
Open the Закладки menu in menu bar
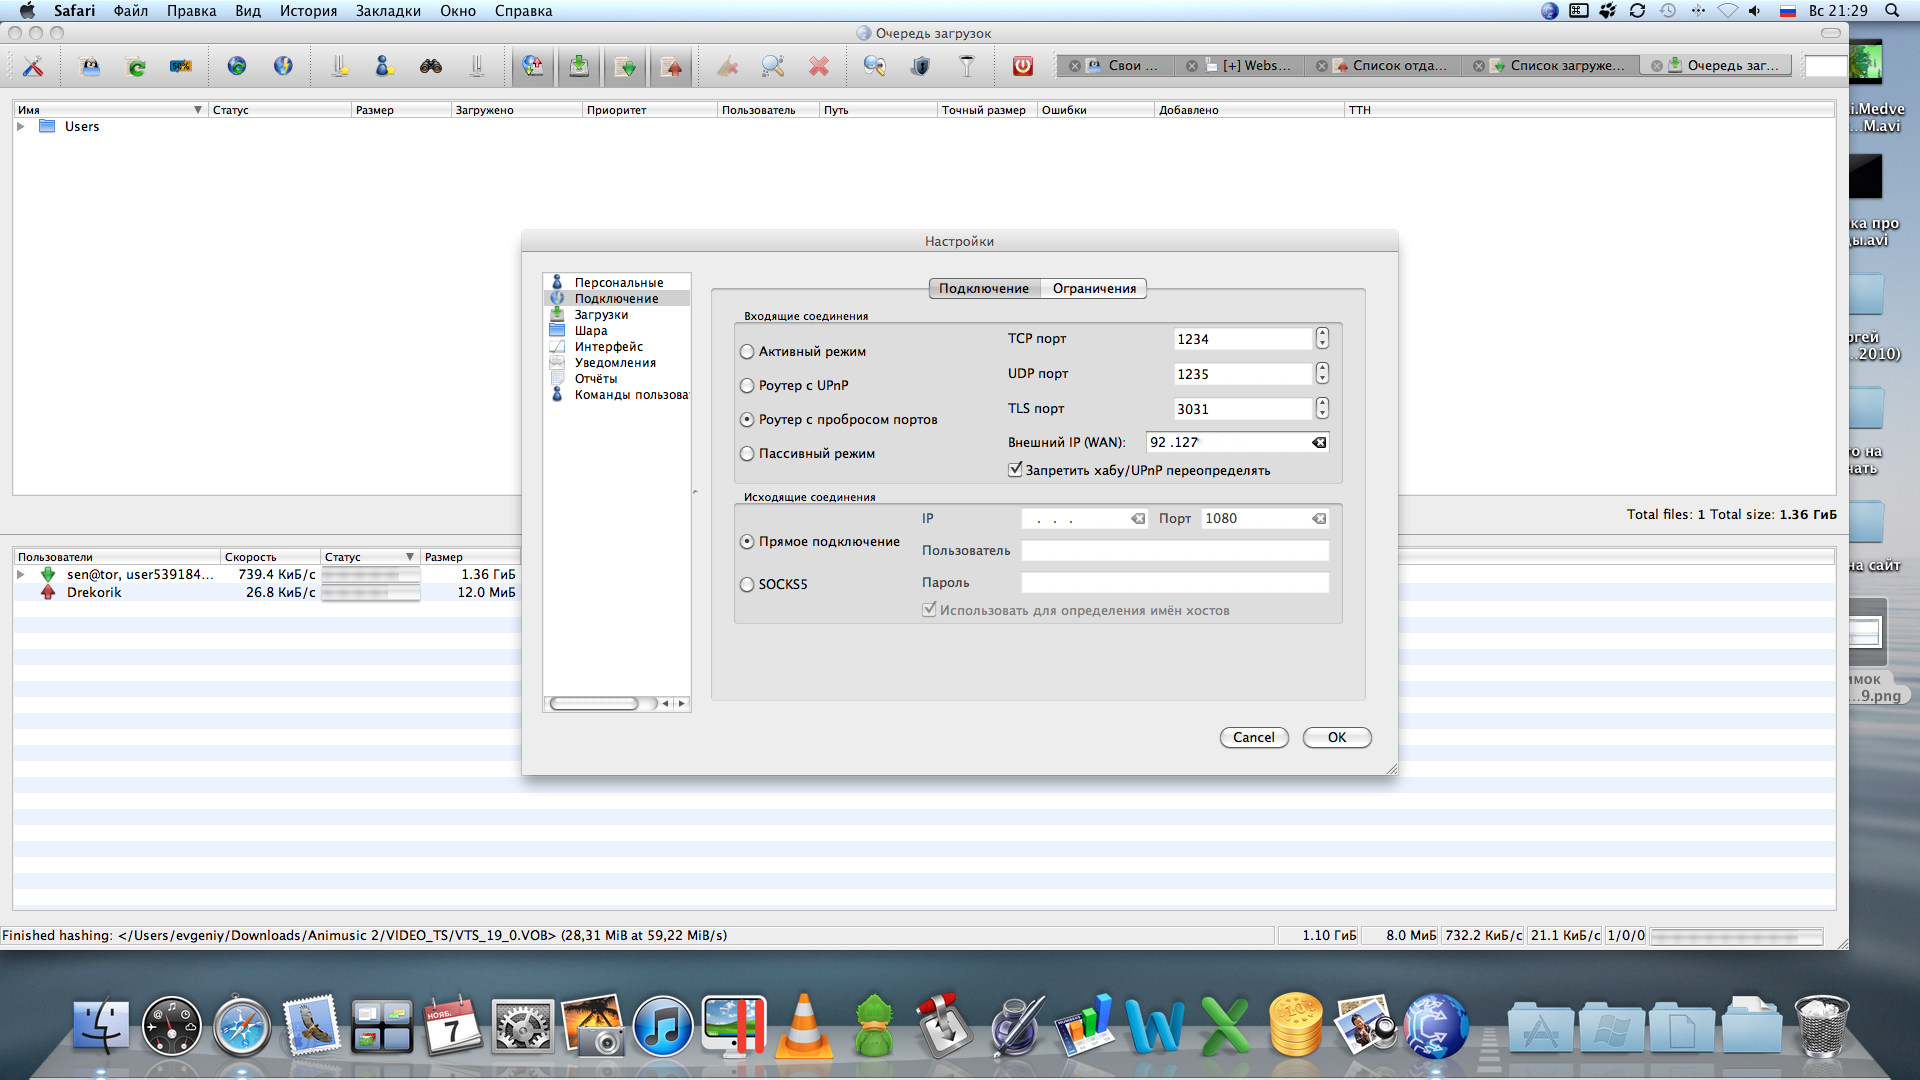click(388, 11)
